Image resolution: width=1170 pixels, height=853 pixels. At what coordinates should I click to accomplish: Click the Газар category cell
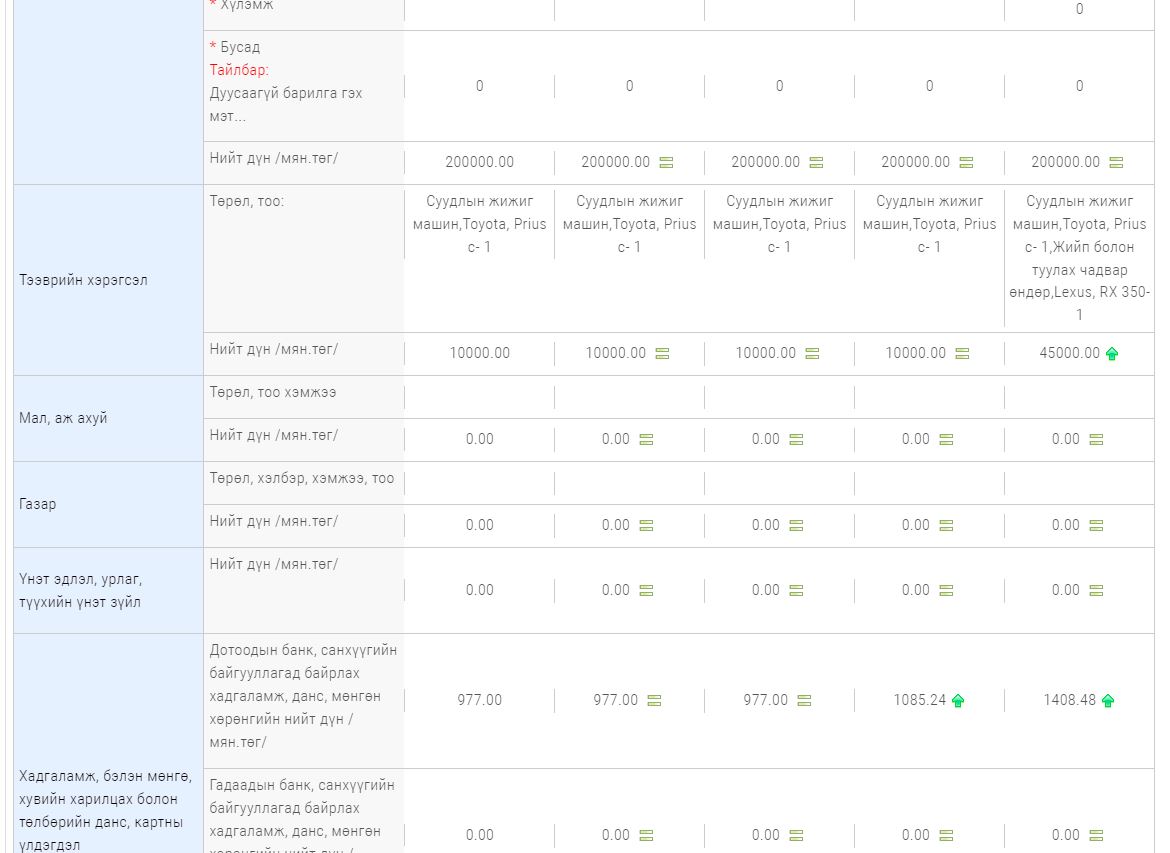pos(38,504)
